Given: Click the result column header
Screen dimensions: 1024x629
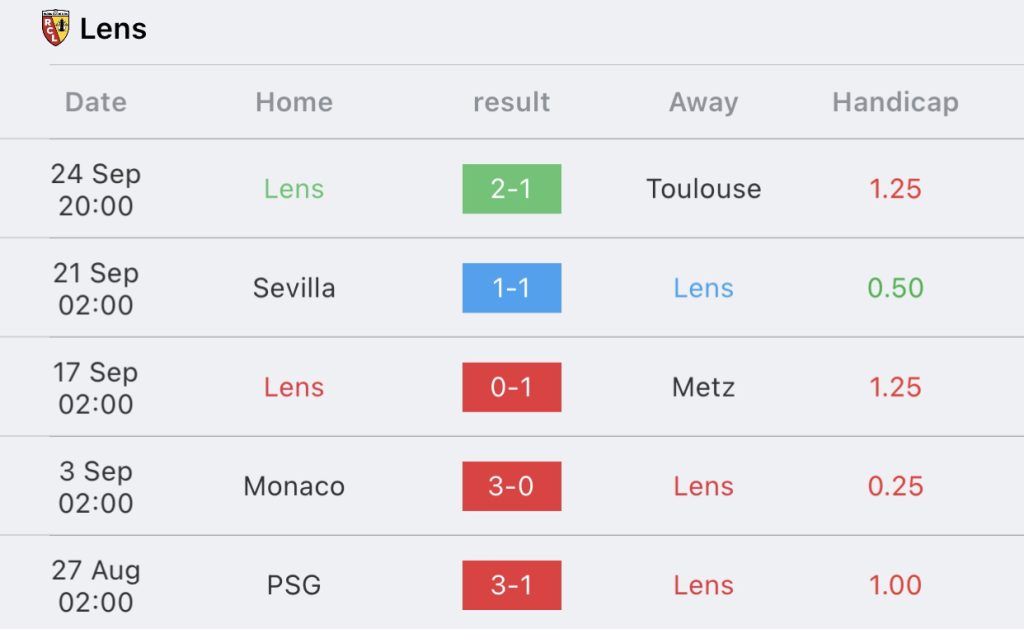Looking at the screenshot, I should pos(511,102).
